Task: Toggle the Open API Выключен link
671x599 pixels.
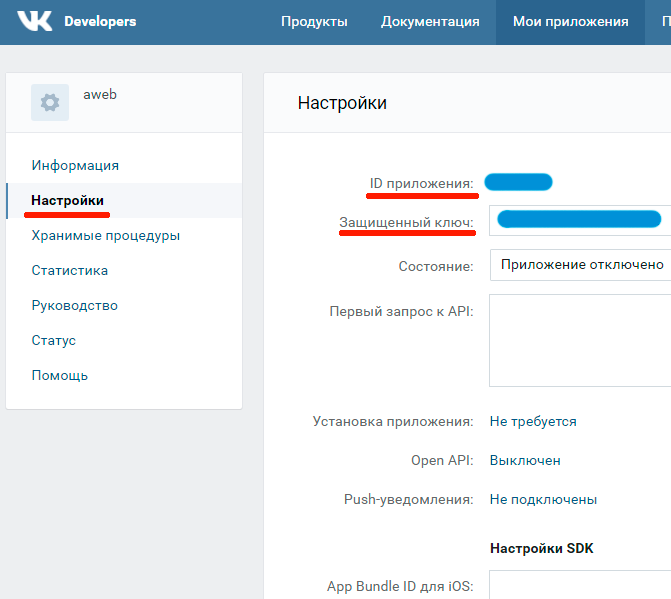Action: (525, 460)
